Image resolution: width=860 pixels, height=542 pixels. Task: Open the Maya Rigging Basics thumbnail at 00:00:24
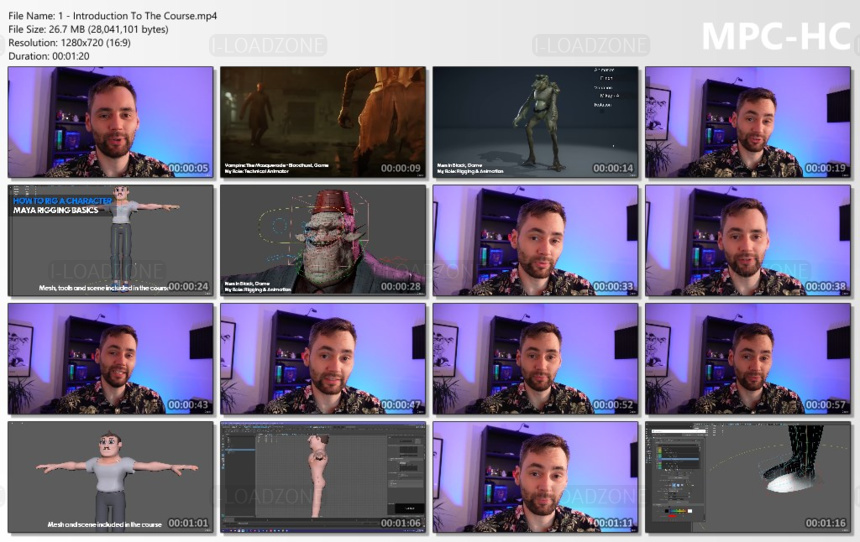(x=111, y=241)
